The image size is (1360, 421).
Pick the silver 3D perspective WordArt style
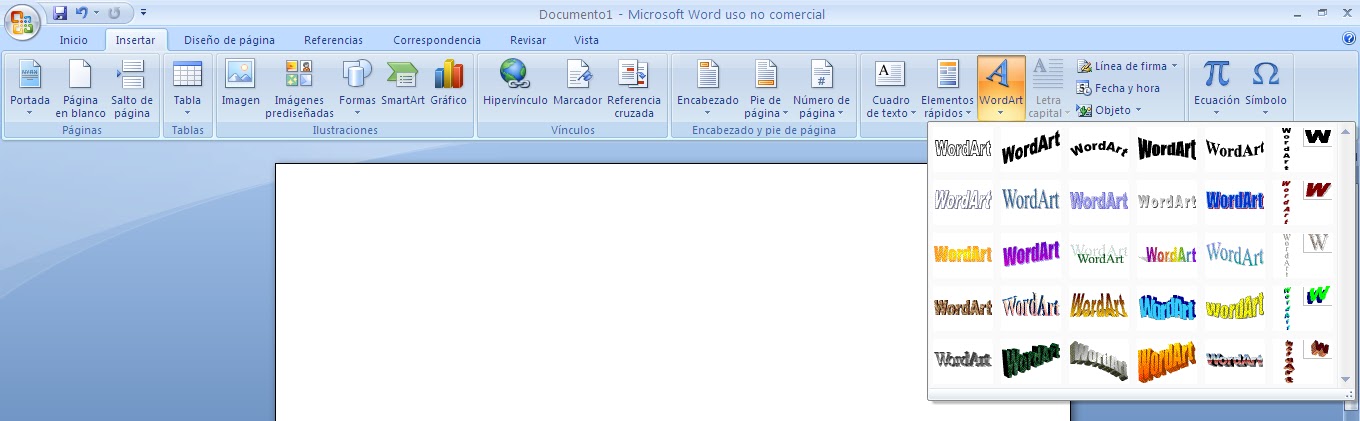click(1099, 360)
